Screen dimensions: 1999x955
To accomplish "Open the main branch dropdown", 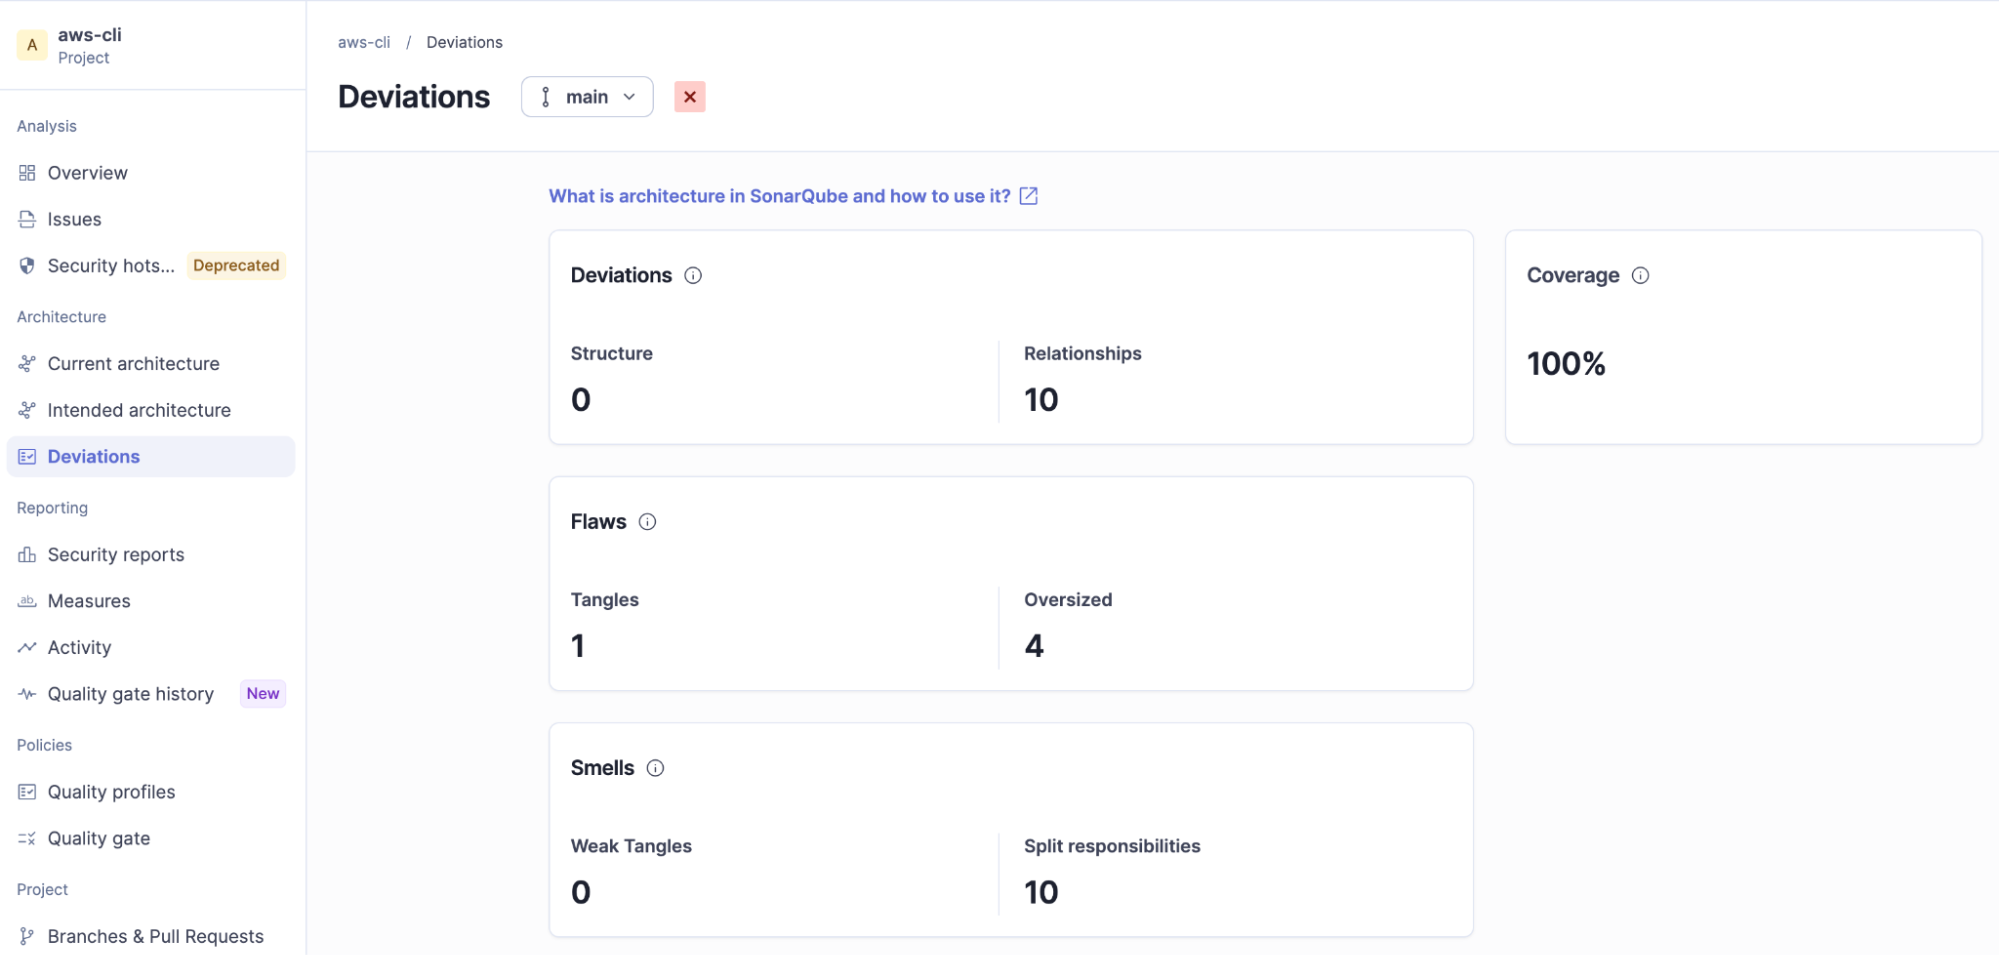I will point(587,97).
